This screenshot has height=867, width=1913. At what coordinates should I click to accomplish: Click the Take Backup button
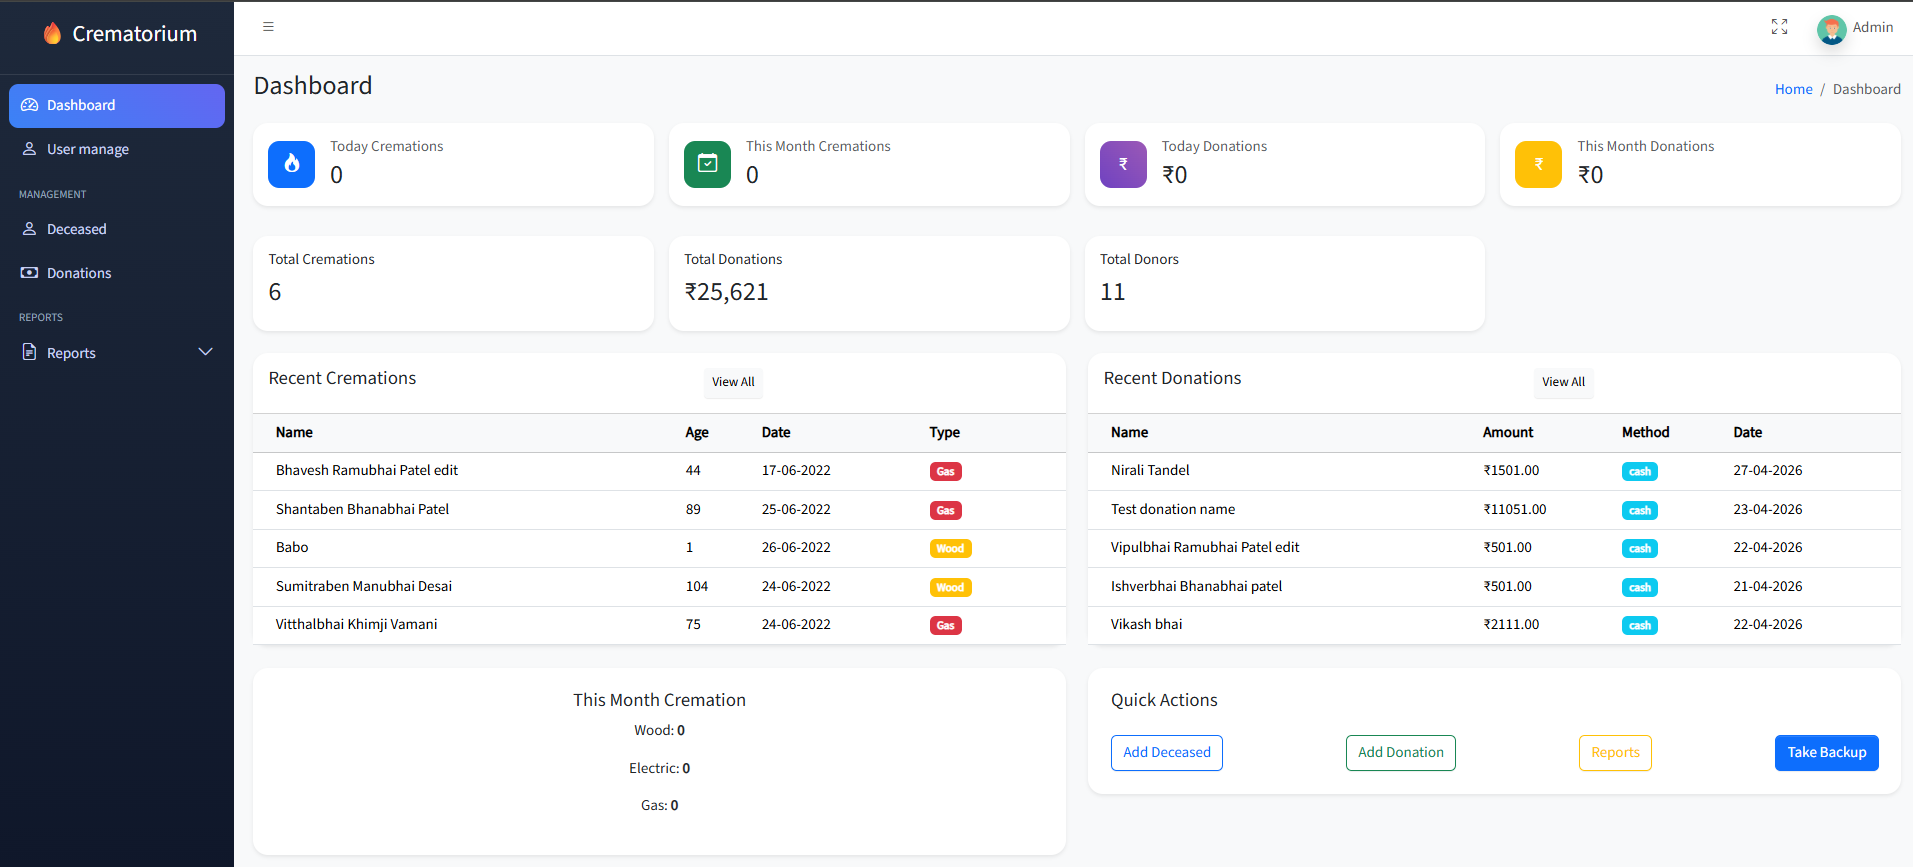[1826, 753]
